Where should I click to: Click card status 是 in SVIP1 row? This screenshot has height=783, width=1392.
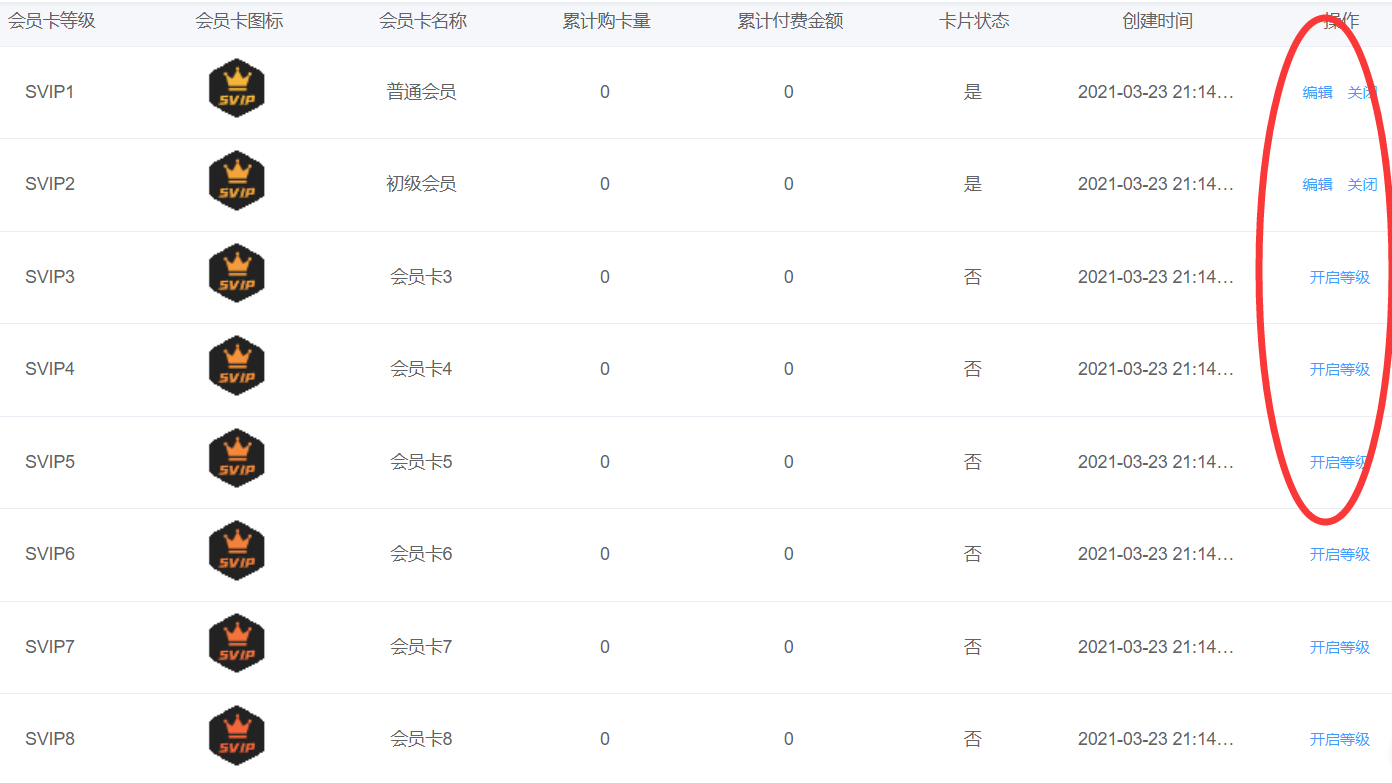coord(973,92)
